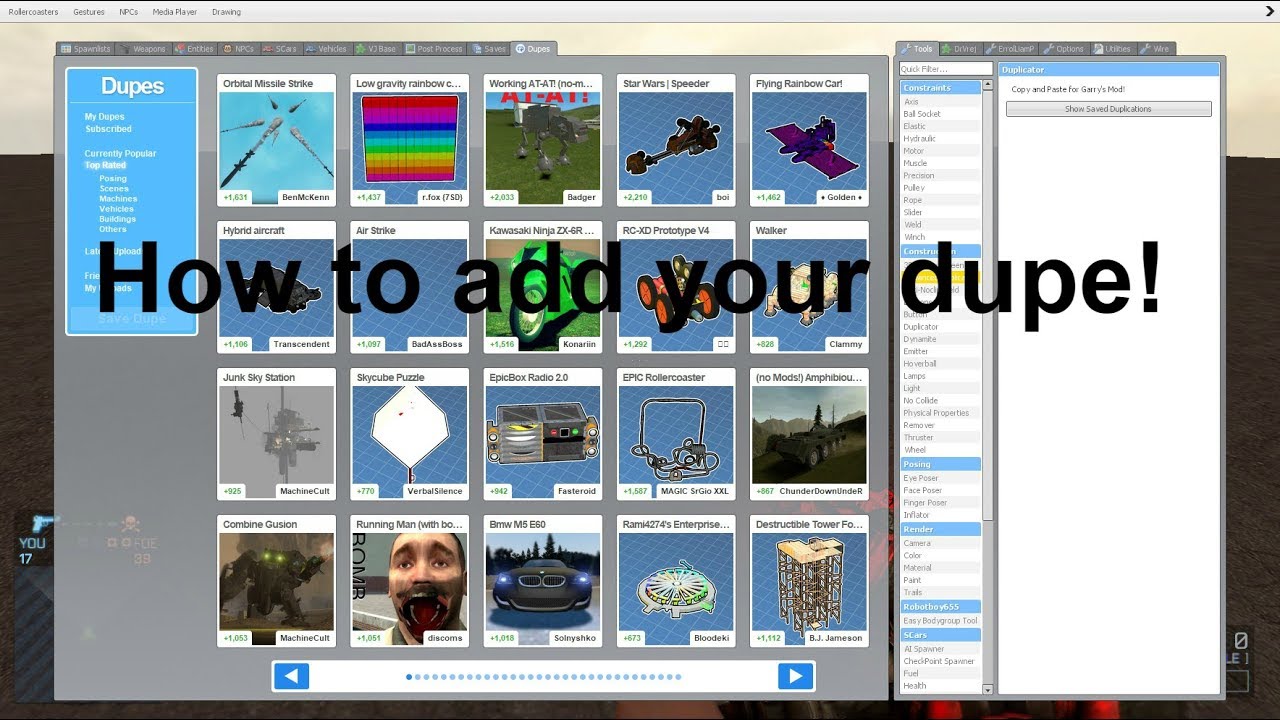Select the Winch tool
The width and height of the screenshot is (1280, 720).
point(940,237)
